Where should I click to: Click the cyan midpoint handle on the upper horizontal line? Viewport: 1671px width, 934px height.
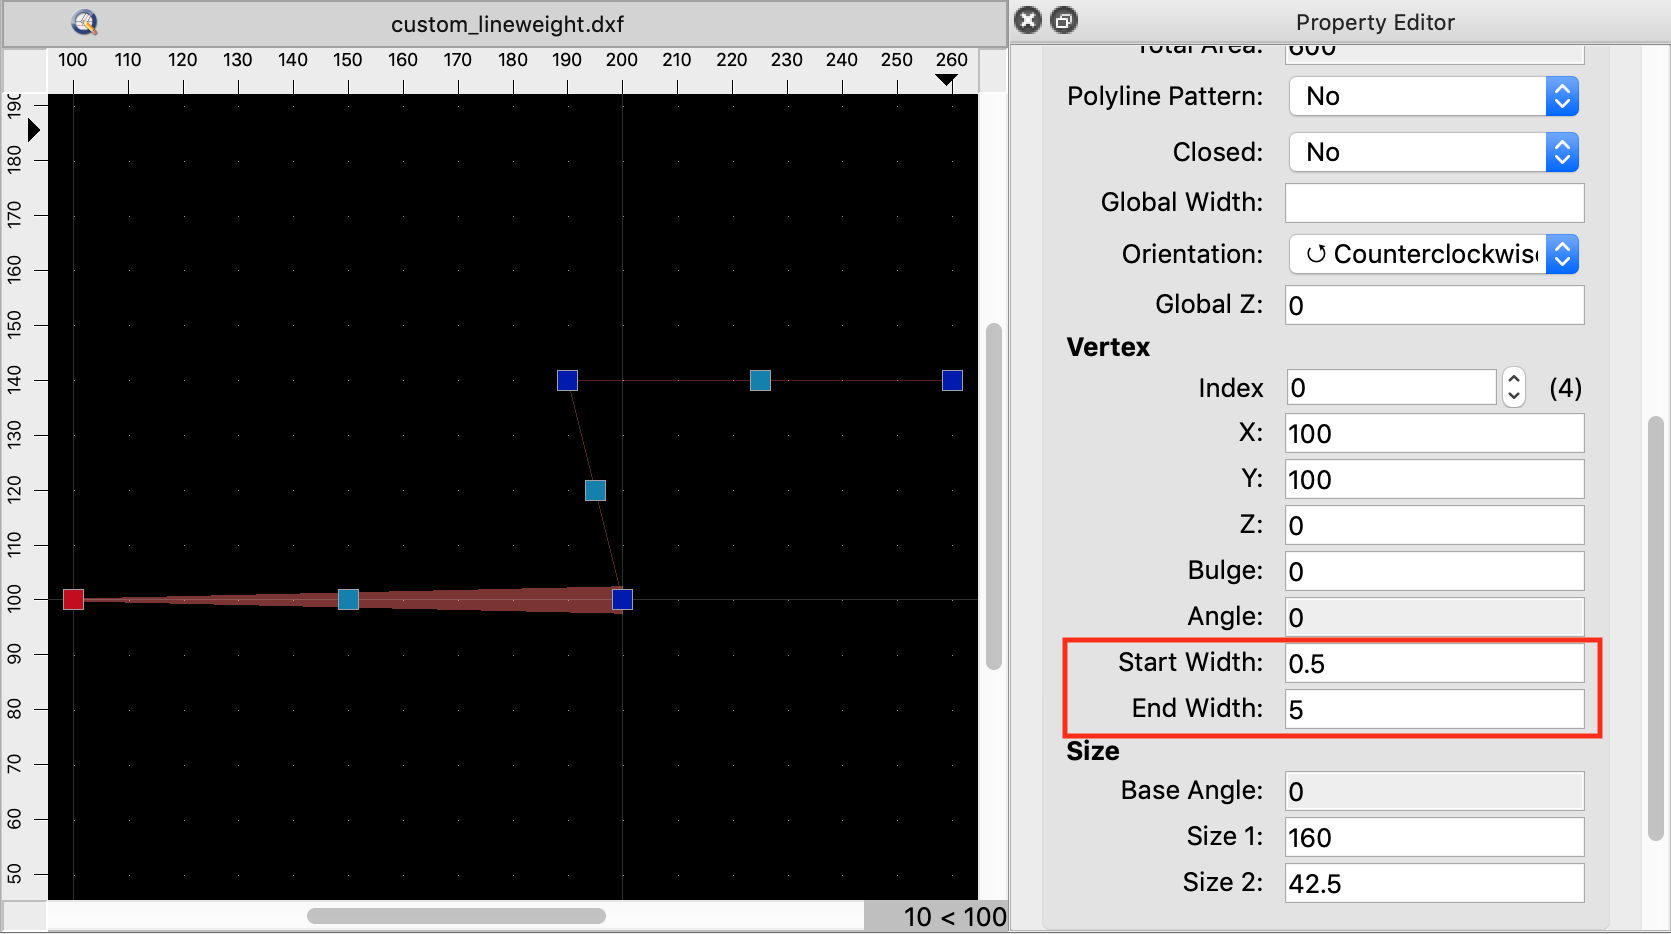[x=760, y=380]
